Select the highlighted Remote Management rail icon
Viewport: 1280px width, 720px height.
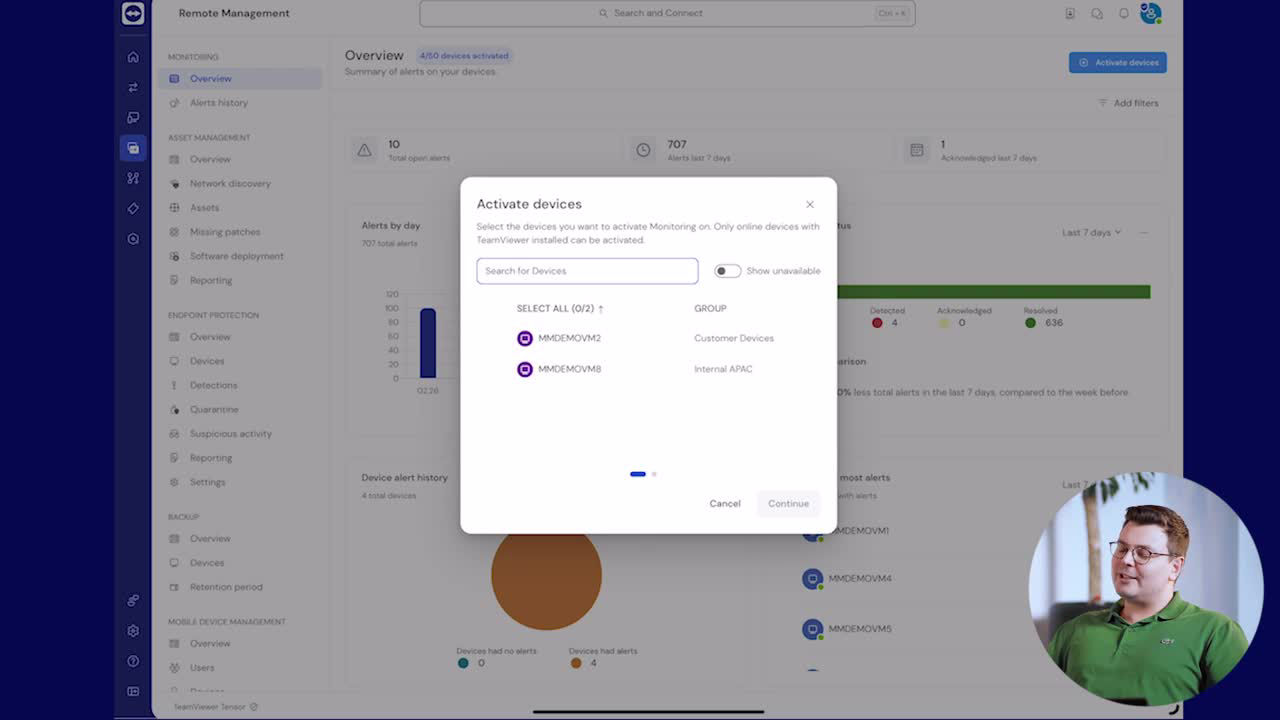[133, 148]
